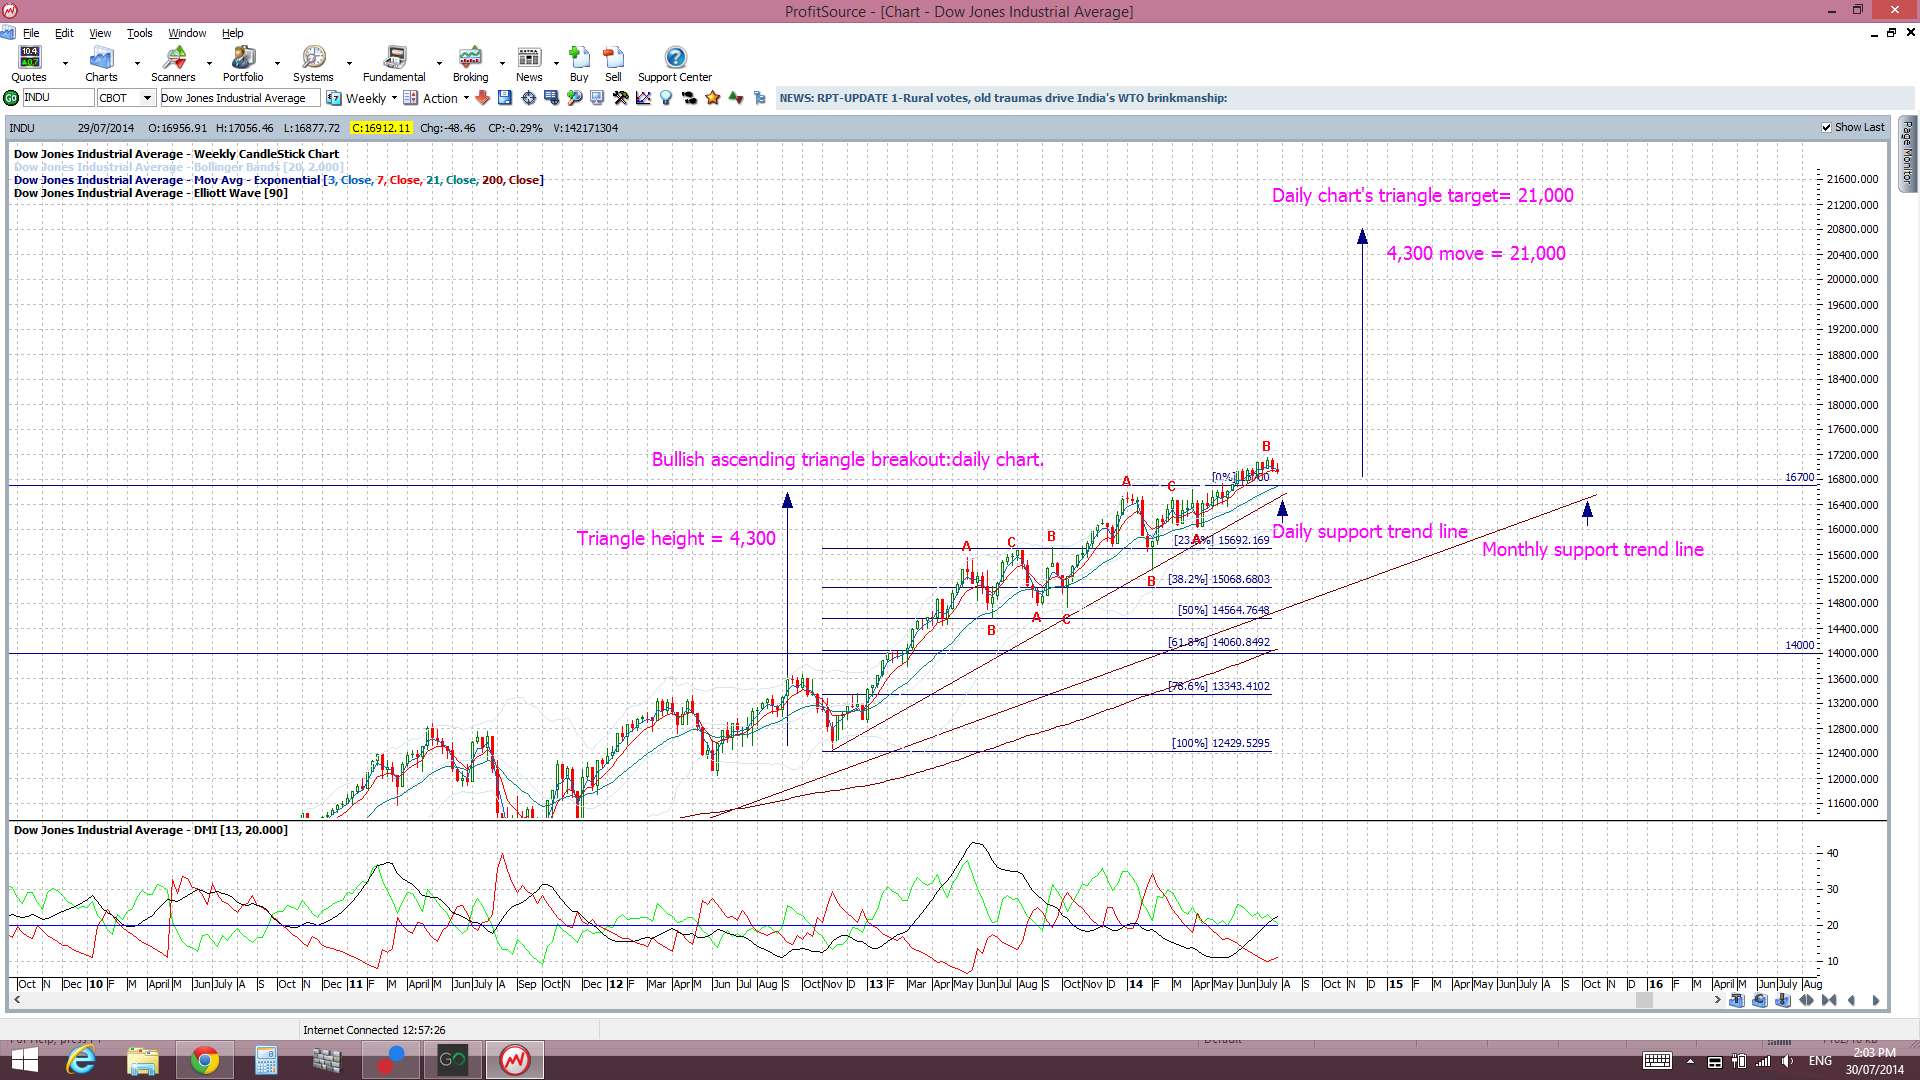Click the taskbar volume speaker icon

[1787, 1061]
